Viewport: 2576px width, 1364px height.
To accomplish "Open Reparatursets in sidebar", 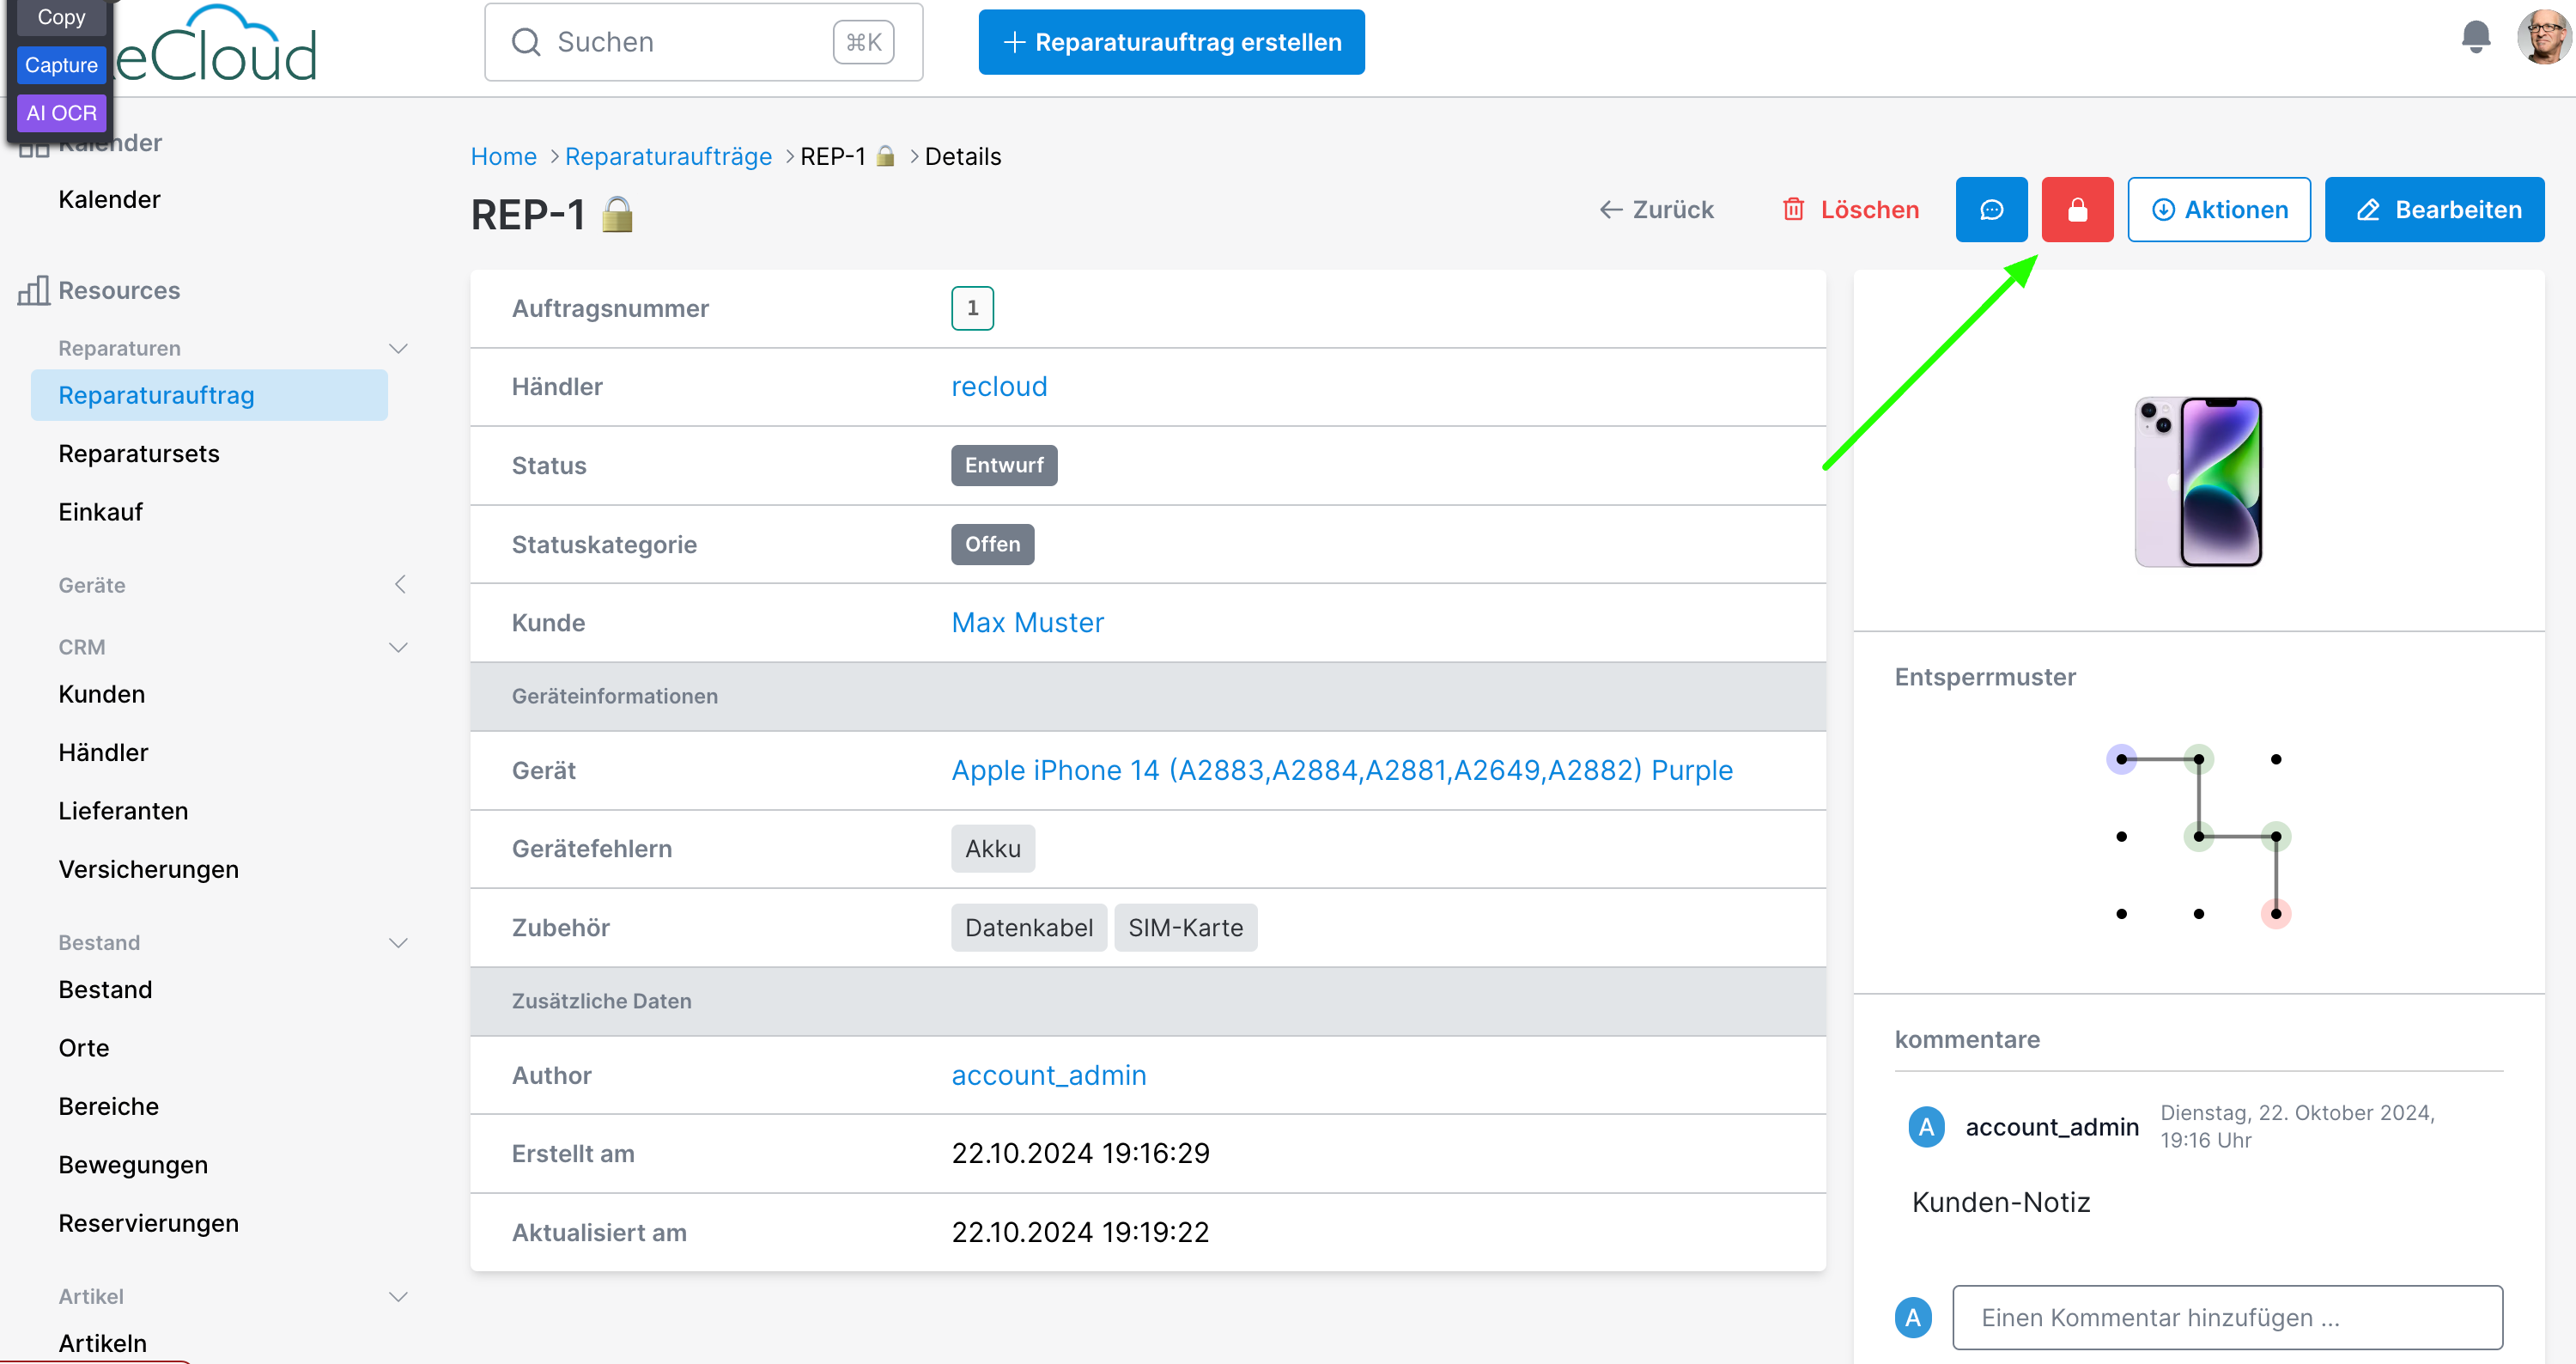I will tap(139, 453).
